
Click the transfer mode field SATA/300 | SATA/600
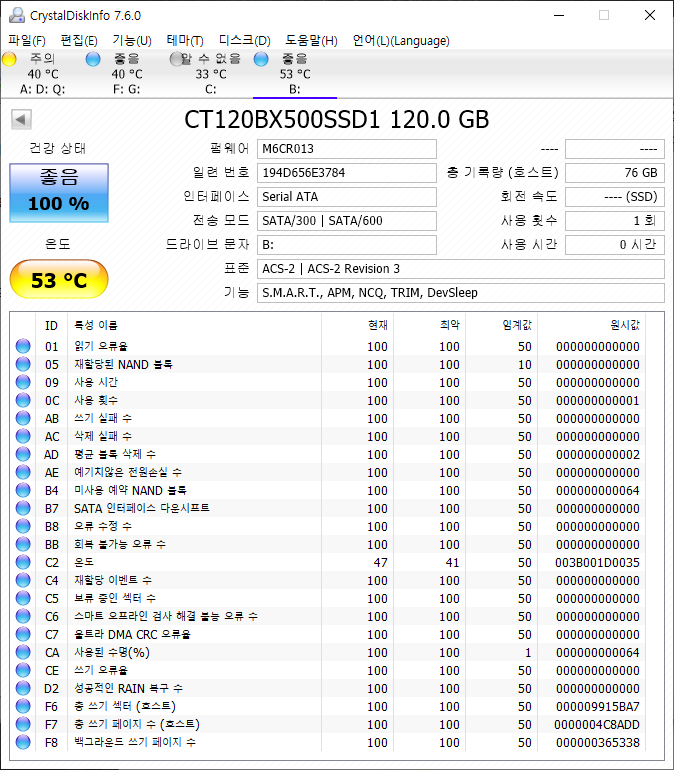pyautogui.click(x=347, y=221)
